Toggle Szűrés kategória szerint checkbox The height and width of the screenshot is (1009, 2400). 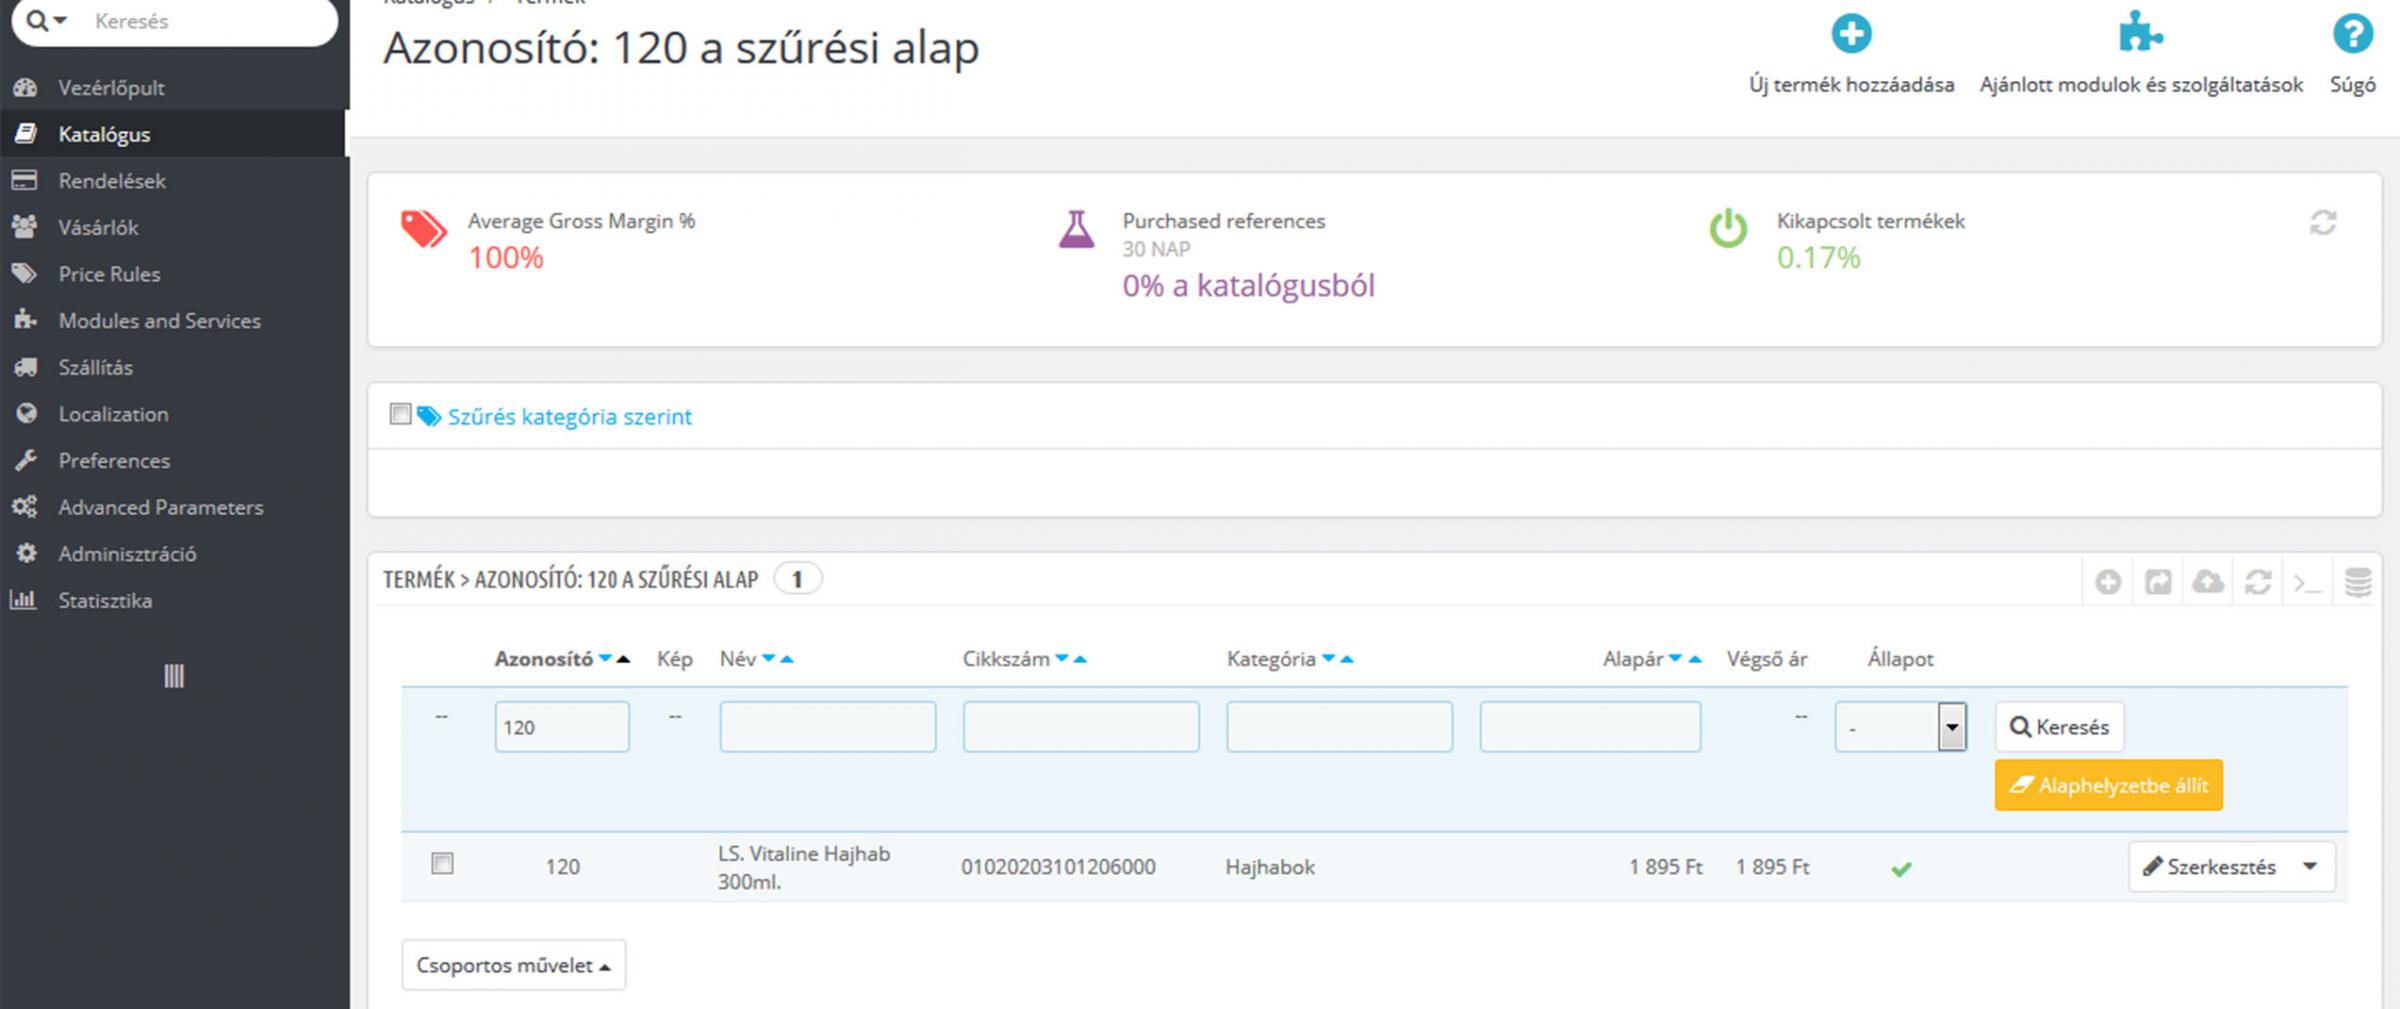(400, 414)
